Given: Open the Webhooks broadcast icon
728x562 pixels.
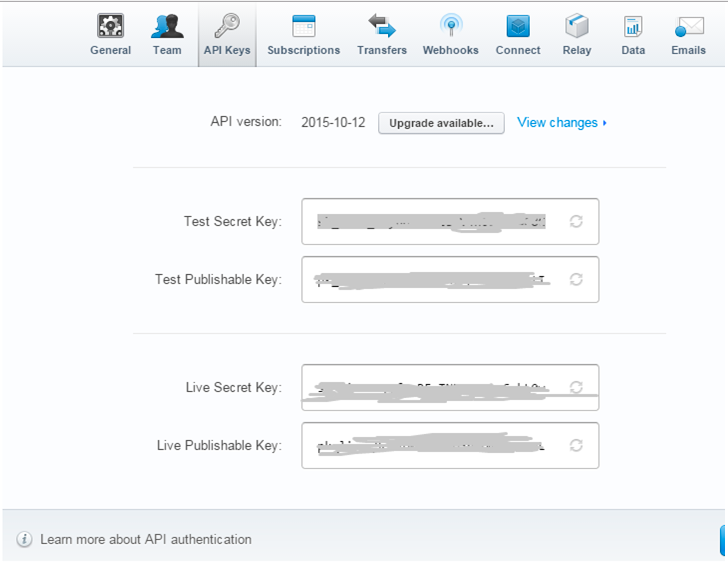Looking at the screenshot, I should (451, 26).
